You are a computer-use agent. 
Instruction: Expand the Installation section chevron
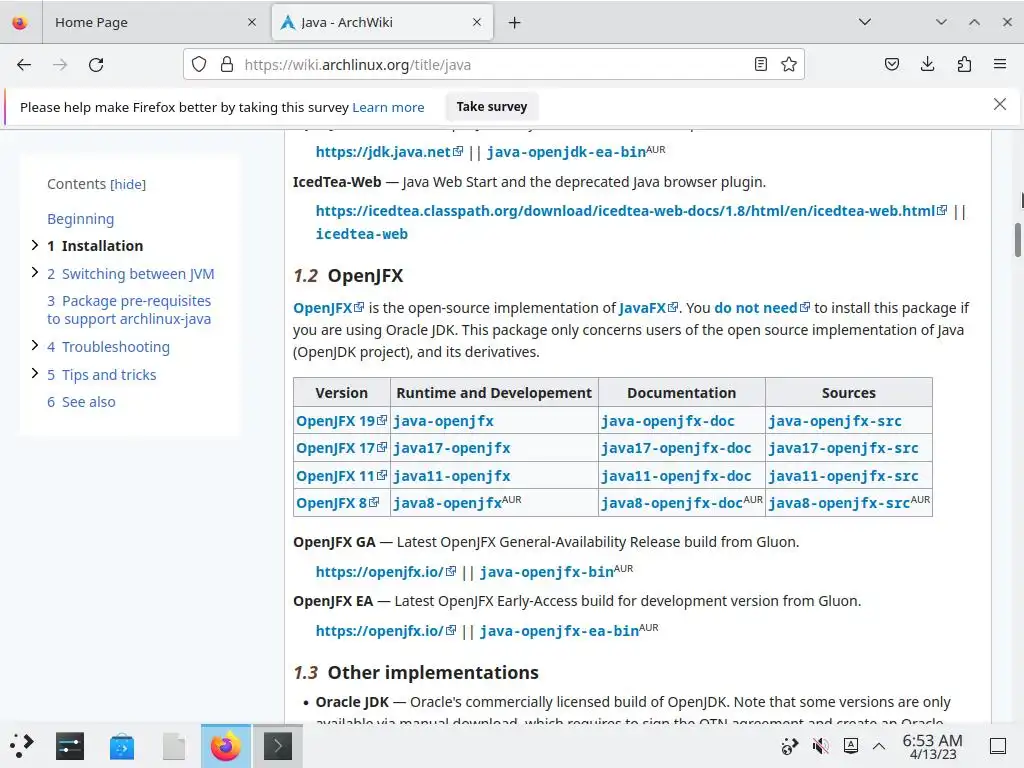tap(35, 245)
